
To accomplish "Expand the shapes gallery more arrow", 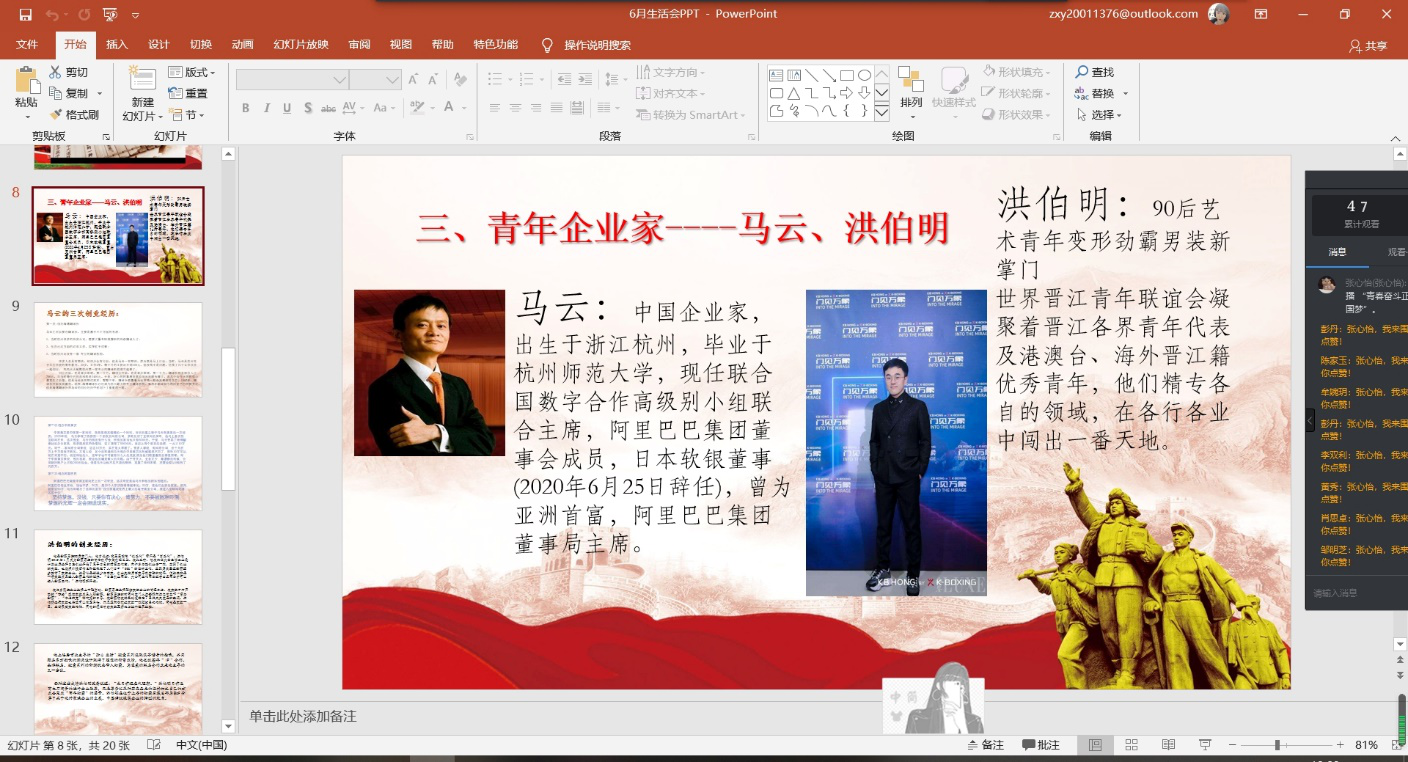I will (882, 112).
